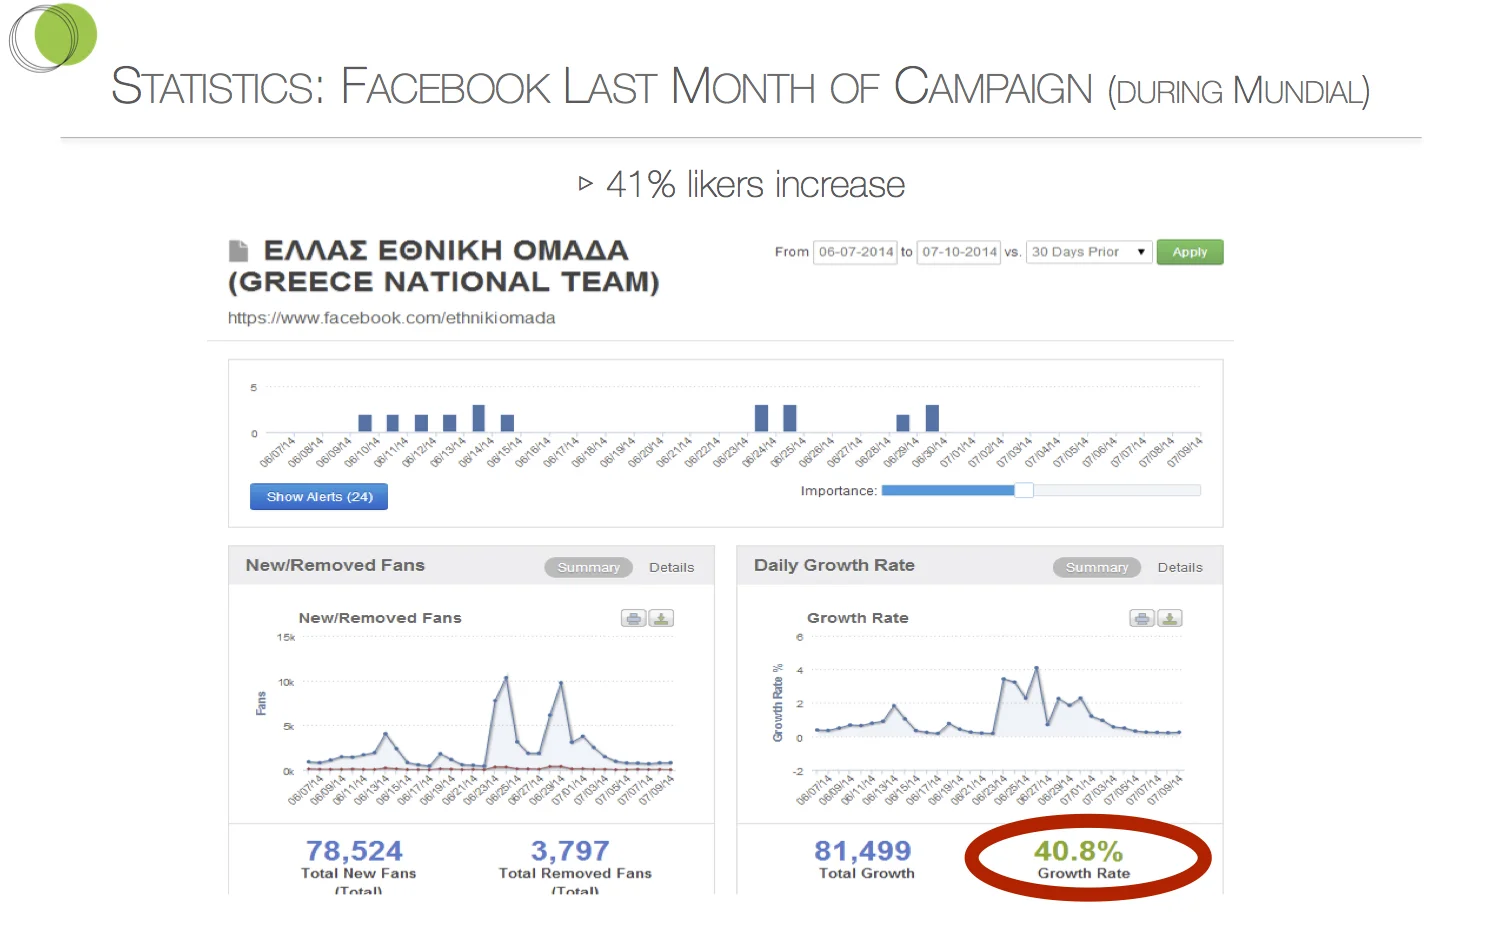
Task: Click the 40.8% Growth Rate value
Action: [x=1078, y=851]
